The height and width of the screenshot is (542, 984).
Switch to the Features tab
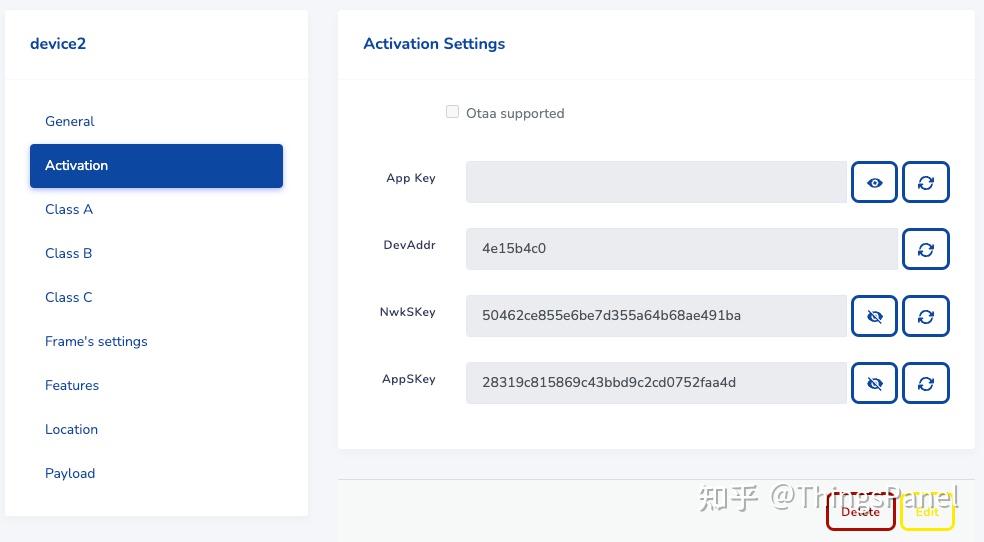point(72,385)
